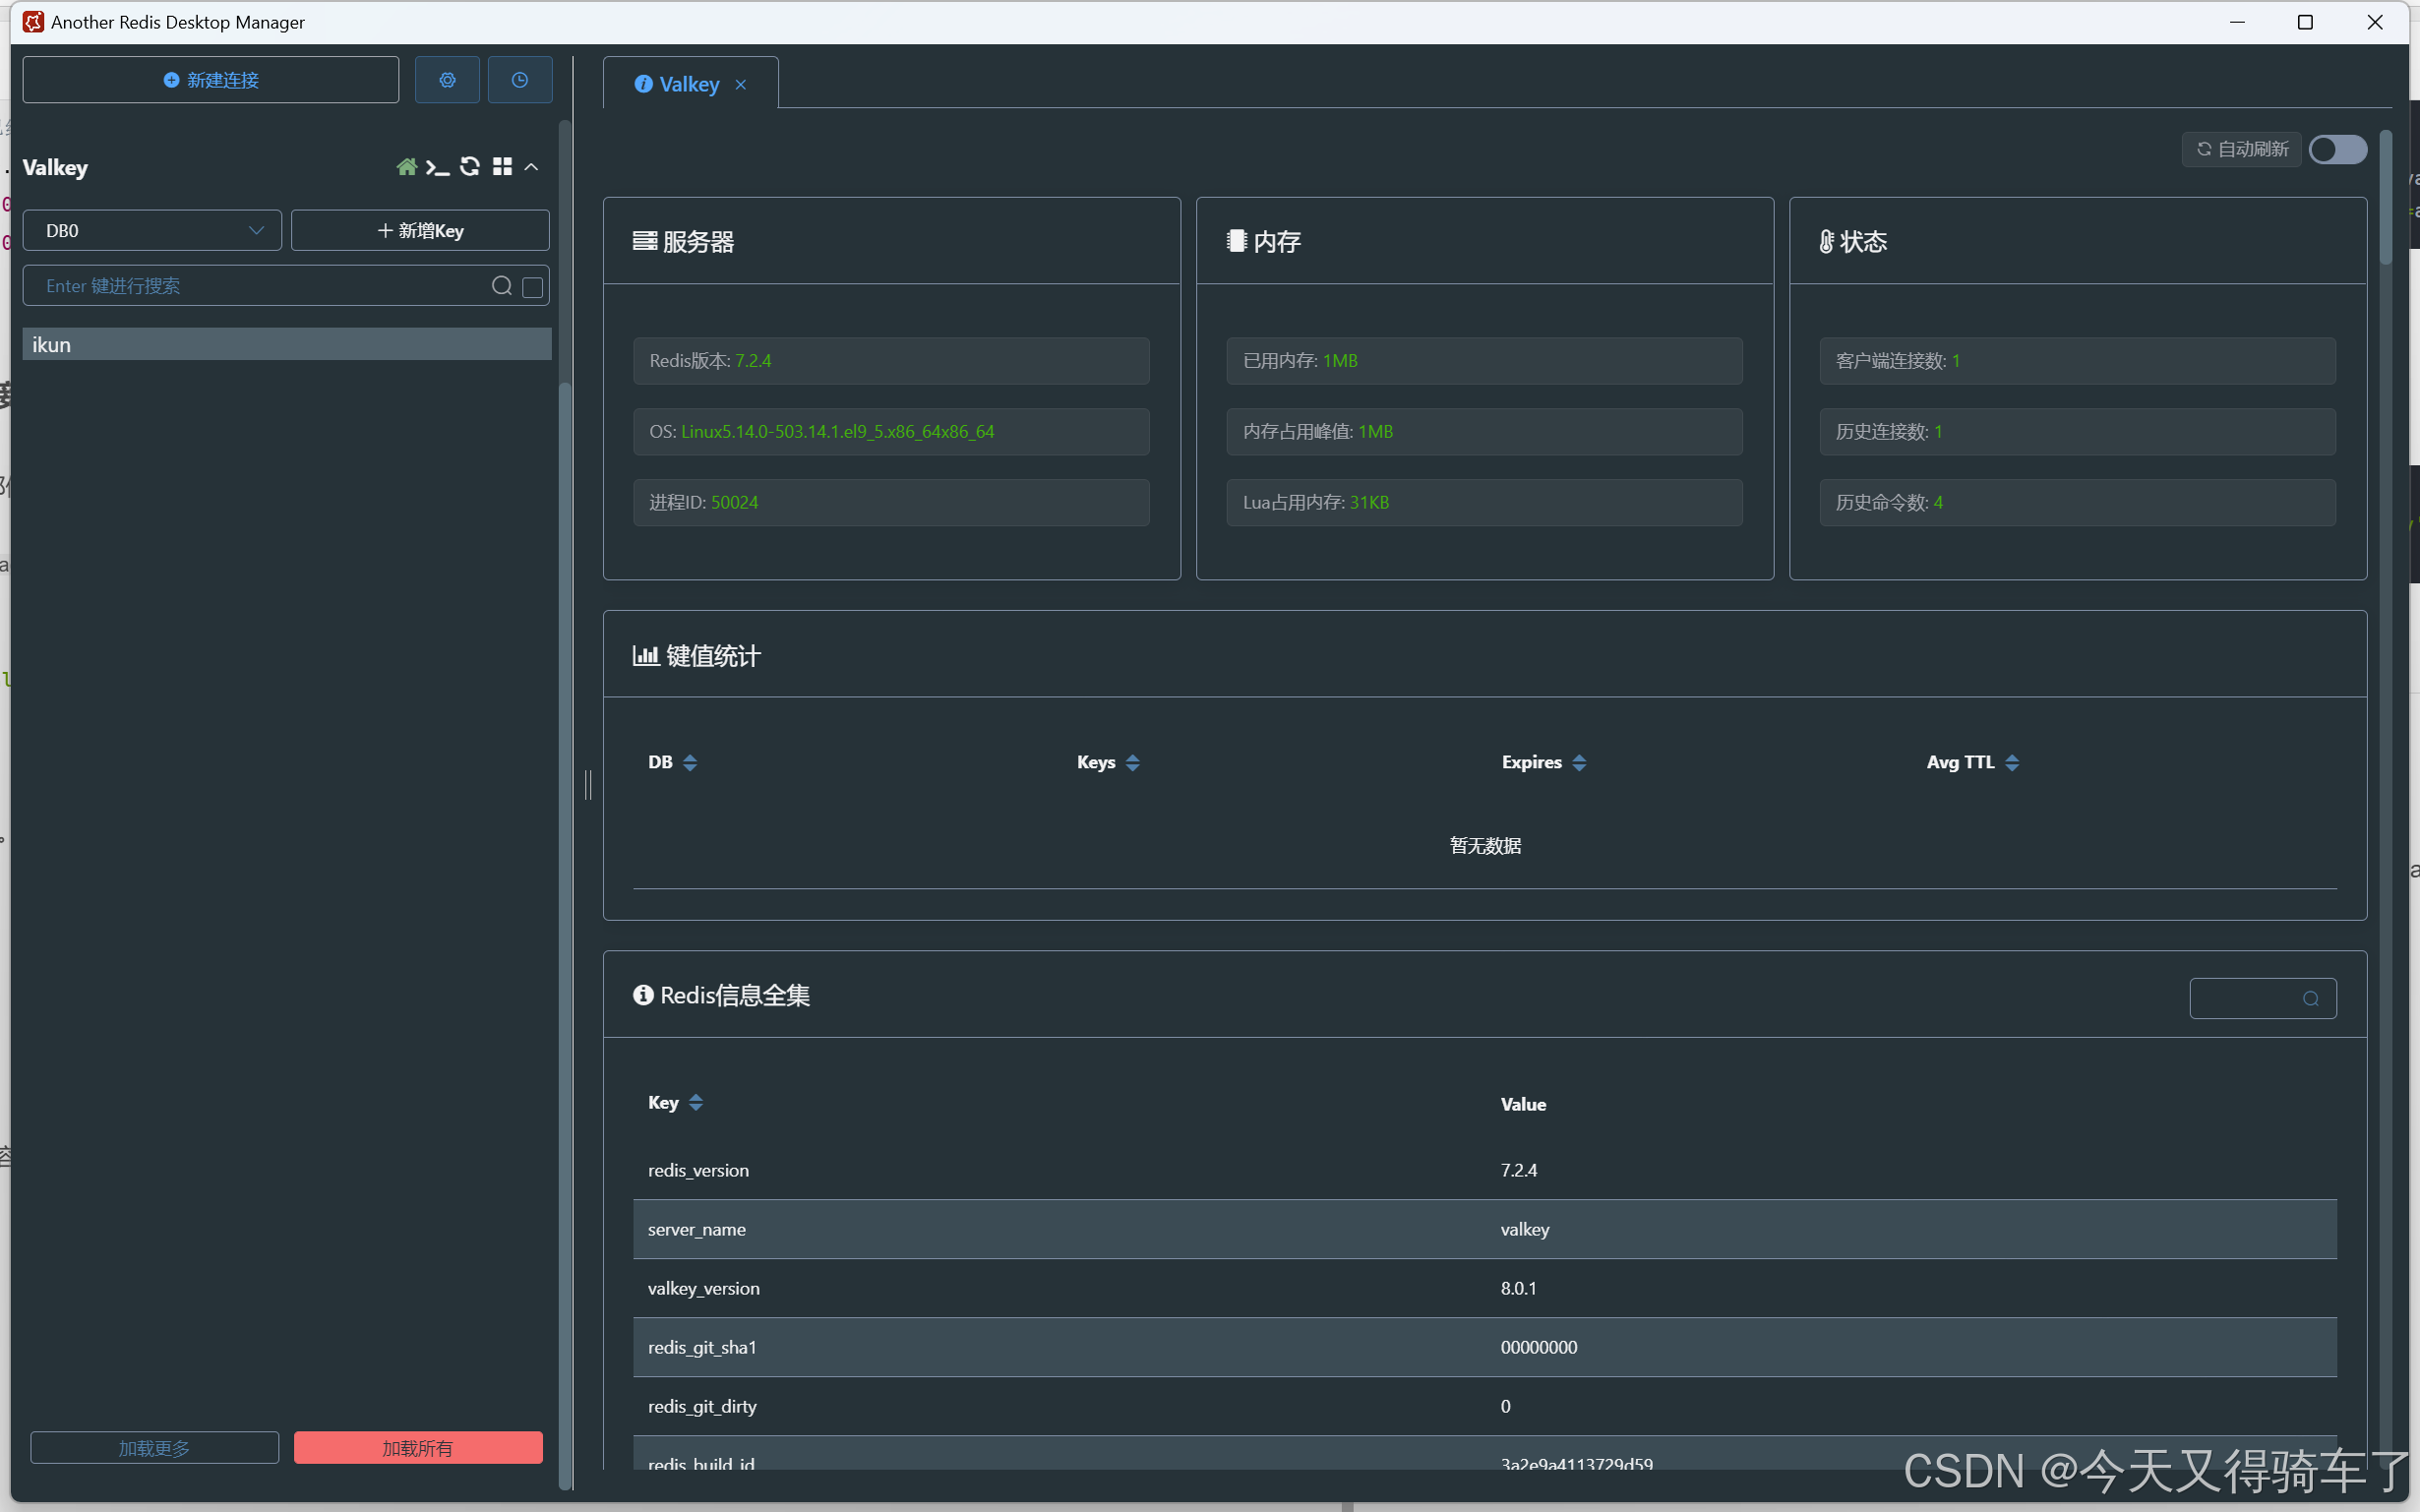Click the home icon next to Valkey

coord(406,167)
